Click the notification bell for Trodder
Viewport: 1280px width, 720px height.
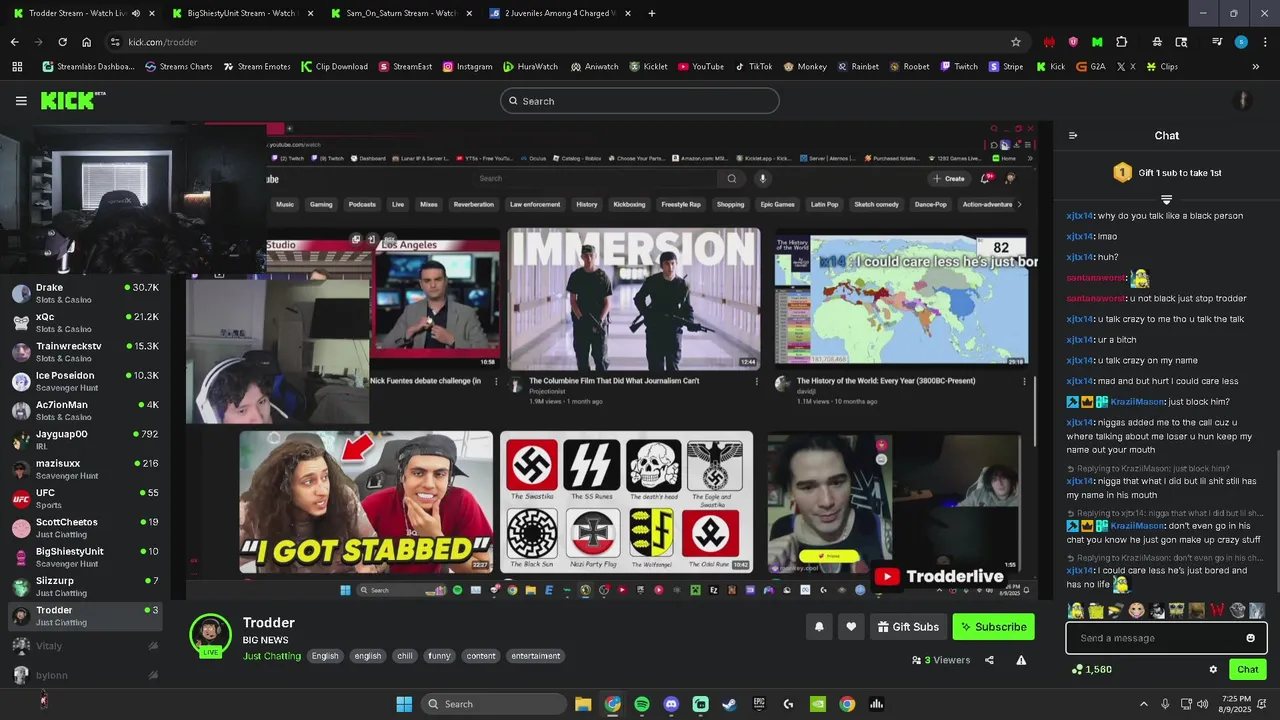coord(819,627)
